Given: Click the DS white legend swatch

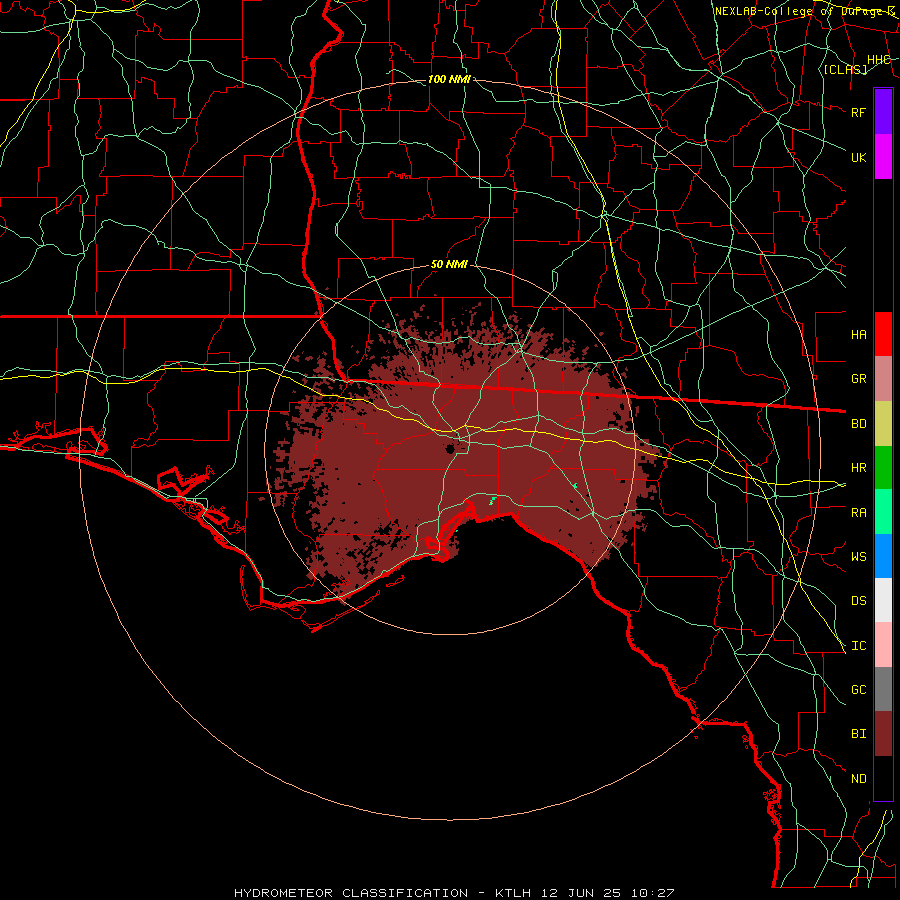Looking at the screenshot, I should [883, 600].
